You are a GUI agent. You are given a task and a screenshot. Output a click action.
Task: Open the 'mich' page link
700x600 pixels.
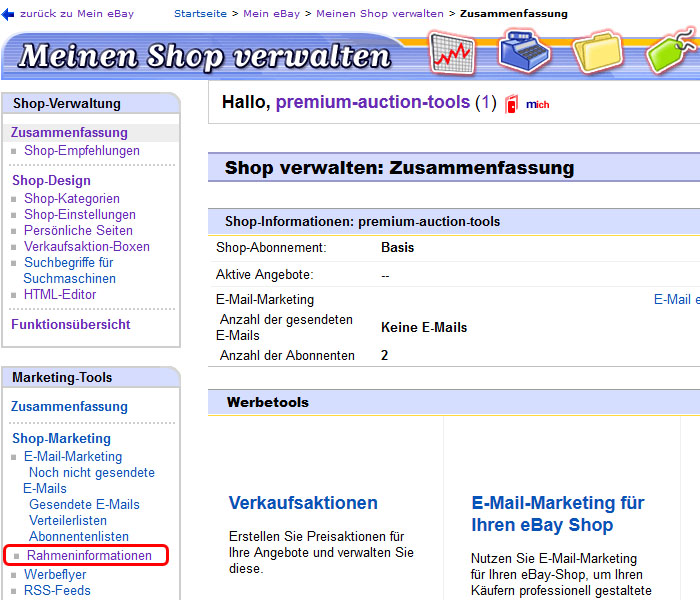pos(538,104)
